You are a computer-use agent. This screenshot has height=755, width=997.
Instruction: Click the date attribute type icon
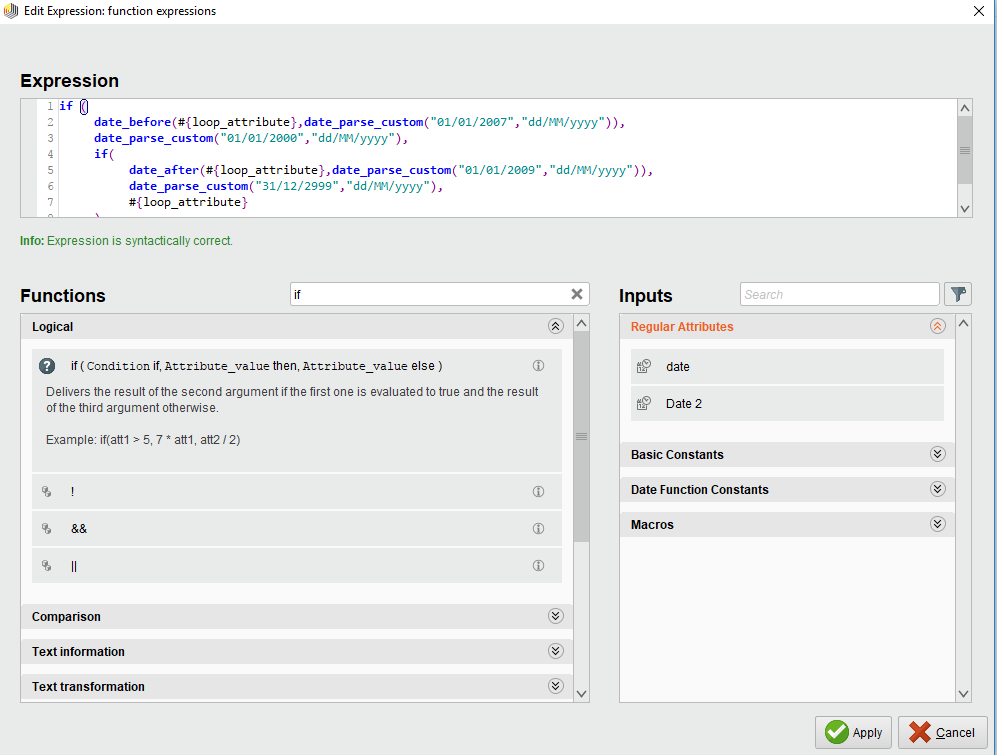pyautogui.click(x=643, y=366)
